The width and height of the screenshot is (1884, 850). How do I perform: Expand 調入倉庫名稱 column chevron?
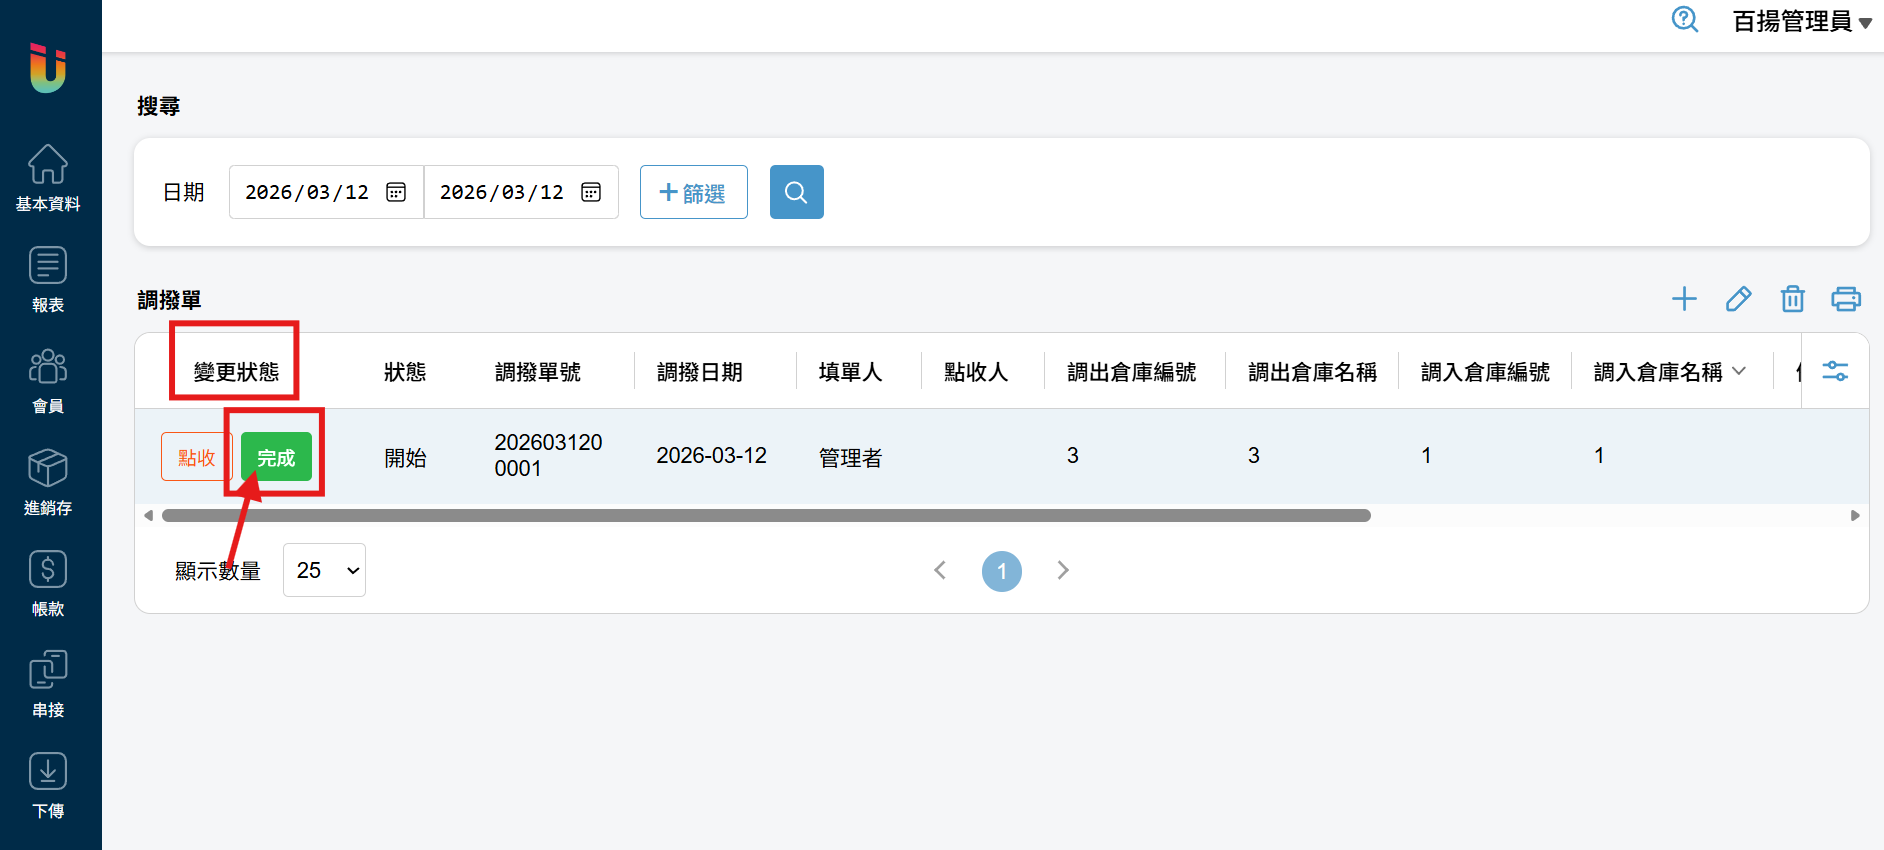click(x=1739, y=371)
